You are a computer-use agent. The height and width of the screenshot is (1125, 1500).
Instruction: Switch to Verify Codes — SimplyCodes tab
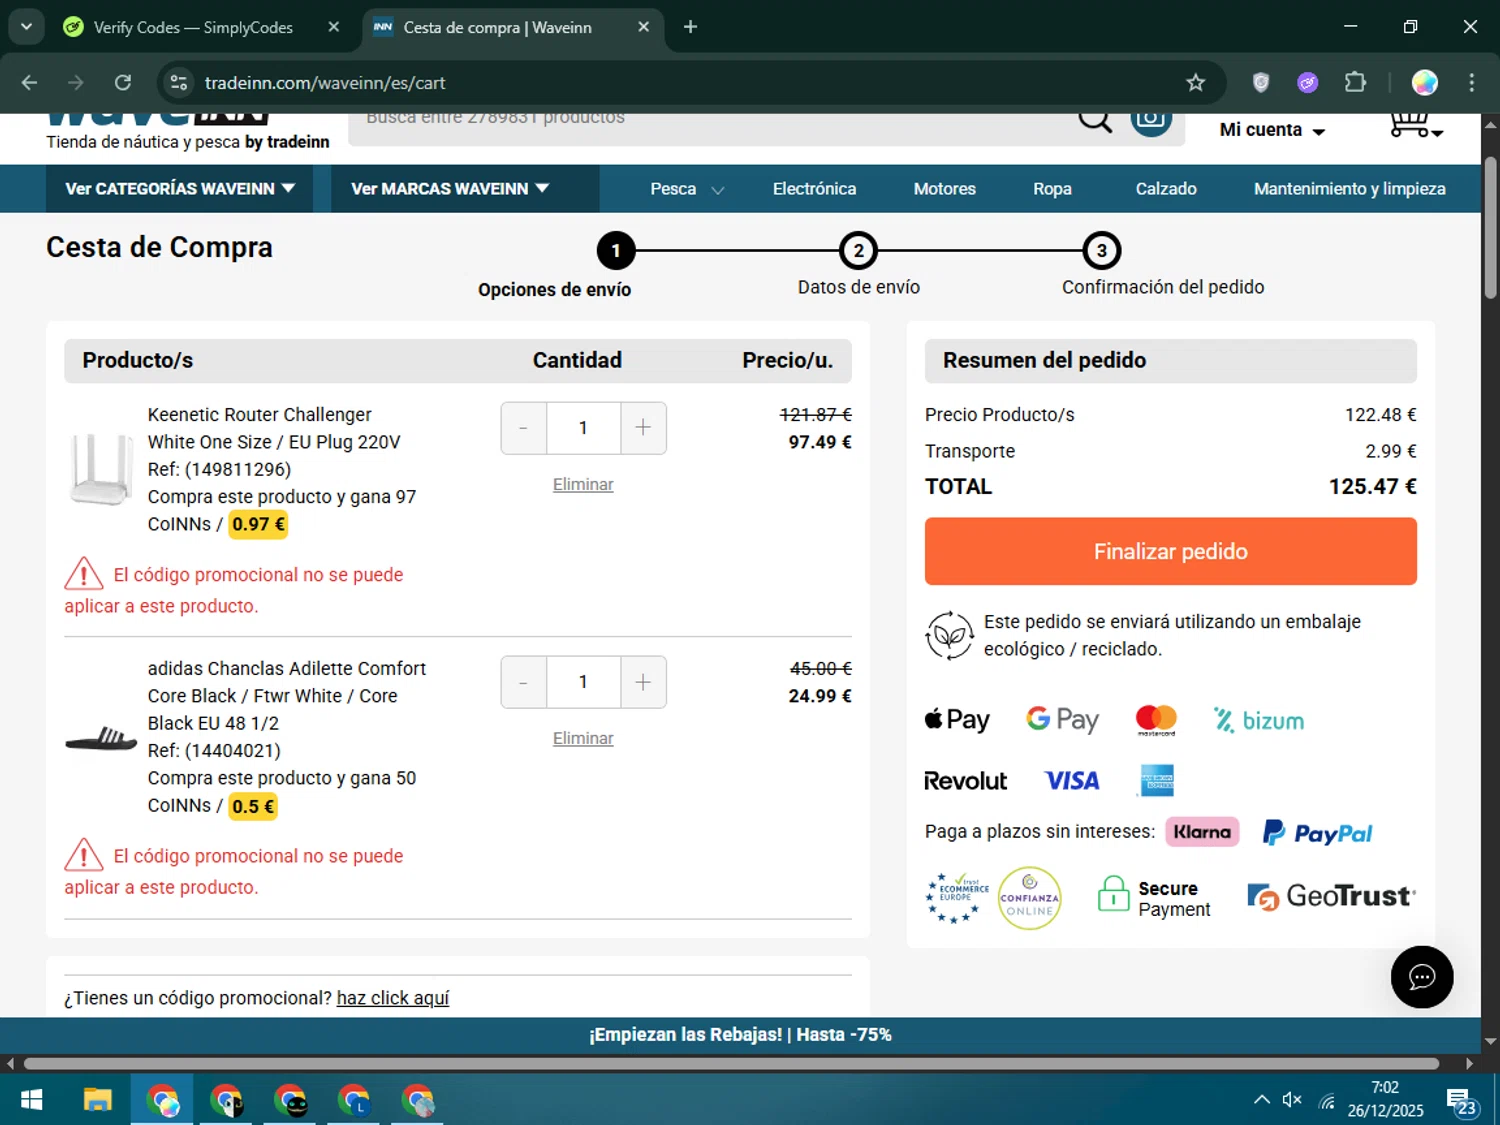(x=195, y=28)
